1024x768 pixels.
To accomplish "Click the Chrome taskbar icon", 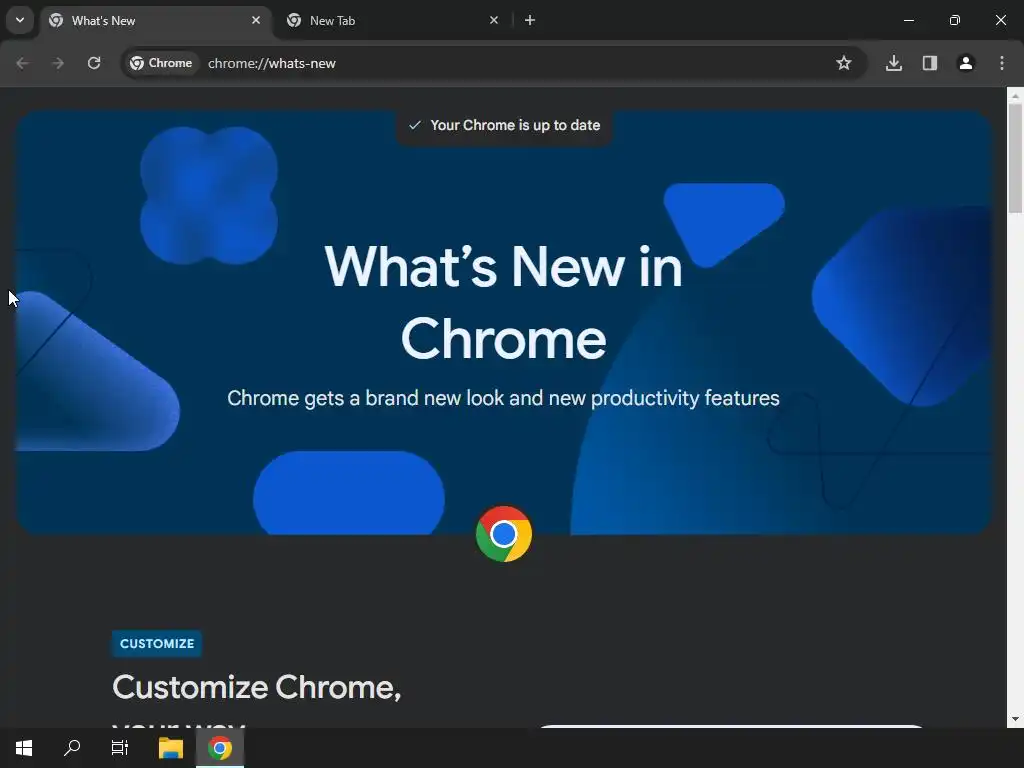I will tap(220, 748).
